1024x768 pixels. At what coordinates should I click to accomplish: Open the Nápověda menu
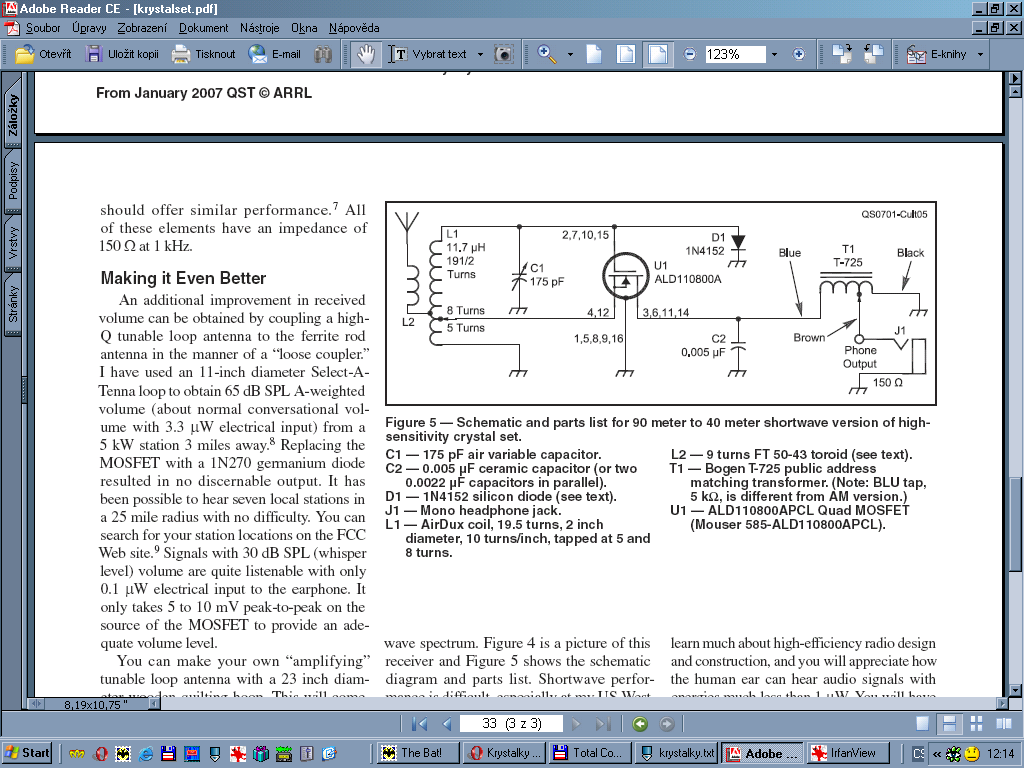tap(354, 28)
